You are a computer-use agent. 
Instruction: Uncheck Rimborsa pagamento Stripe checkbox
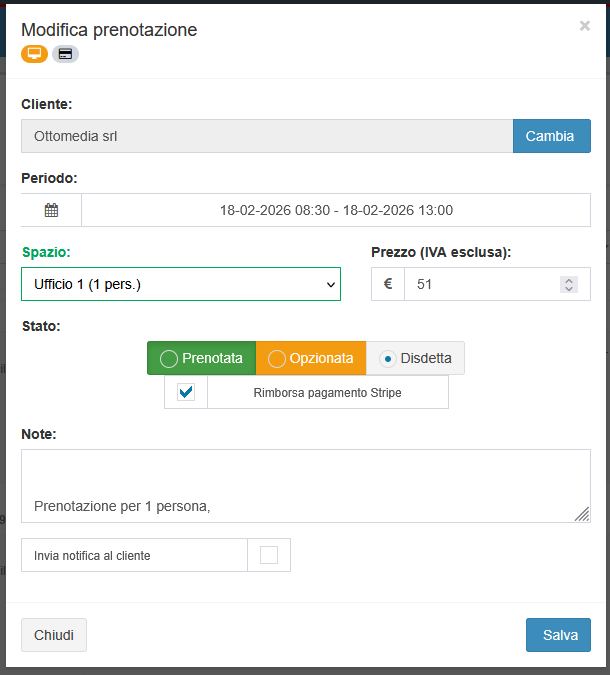(x=186, y=392)
